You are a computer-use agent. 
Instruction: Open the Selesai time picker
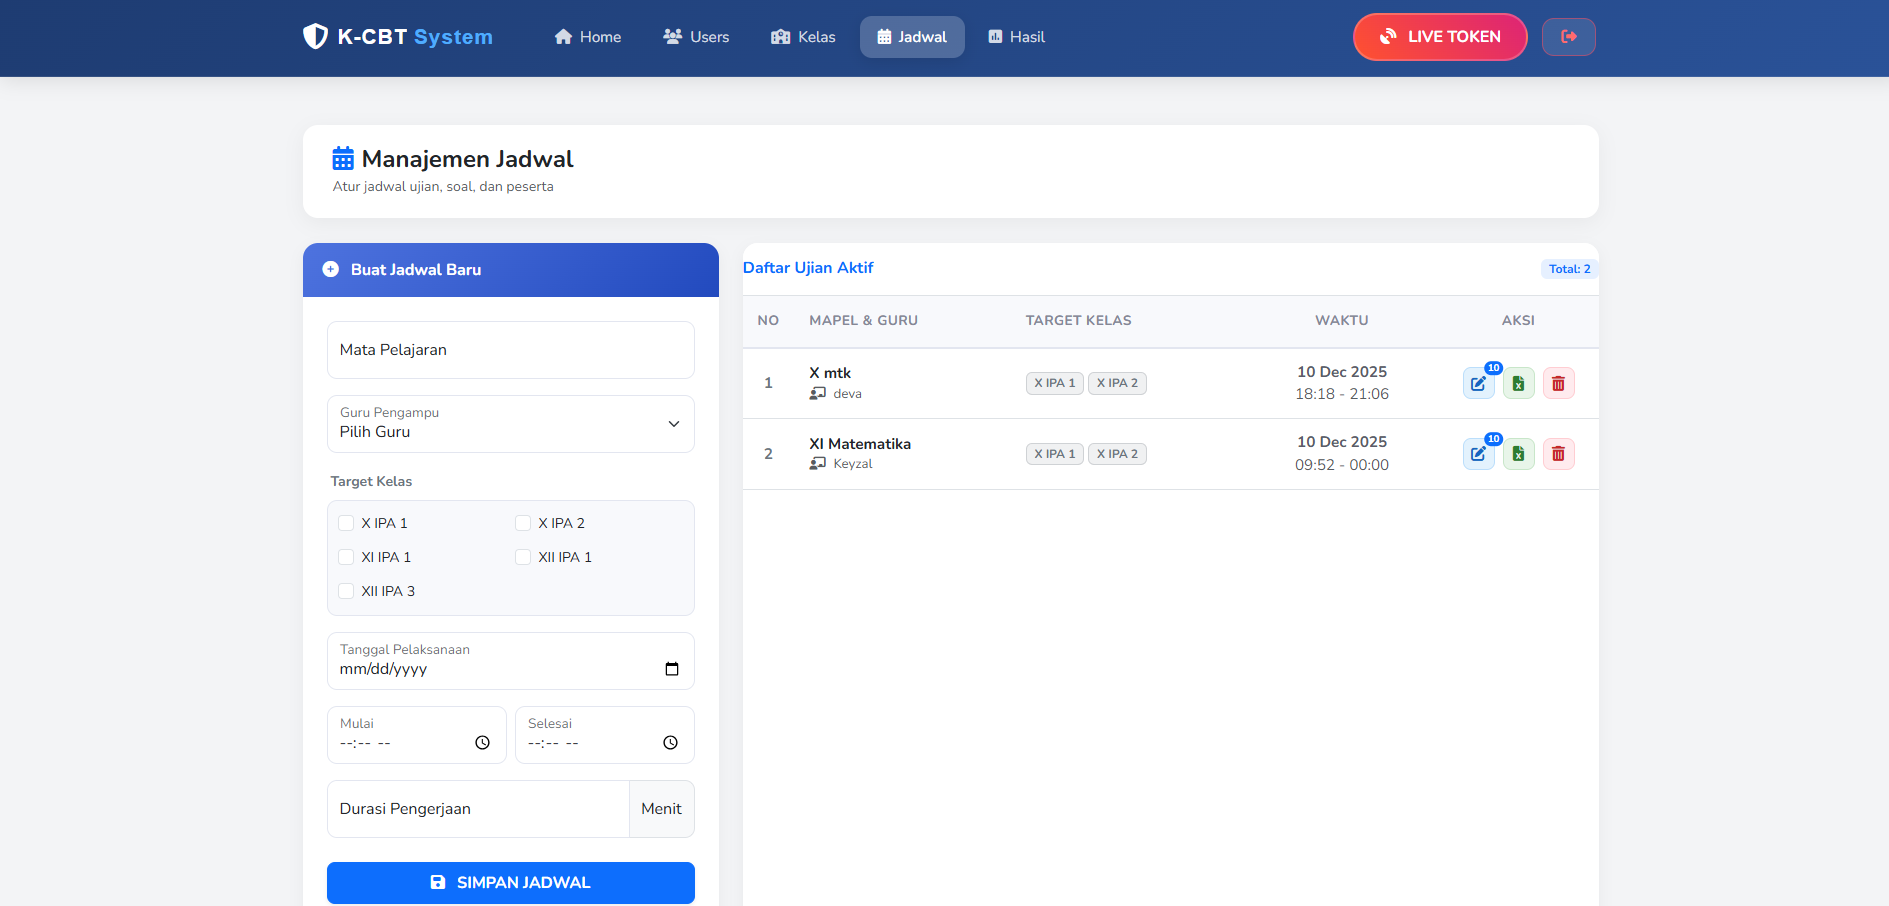click(x=670, y=743)
